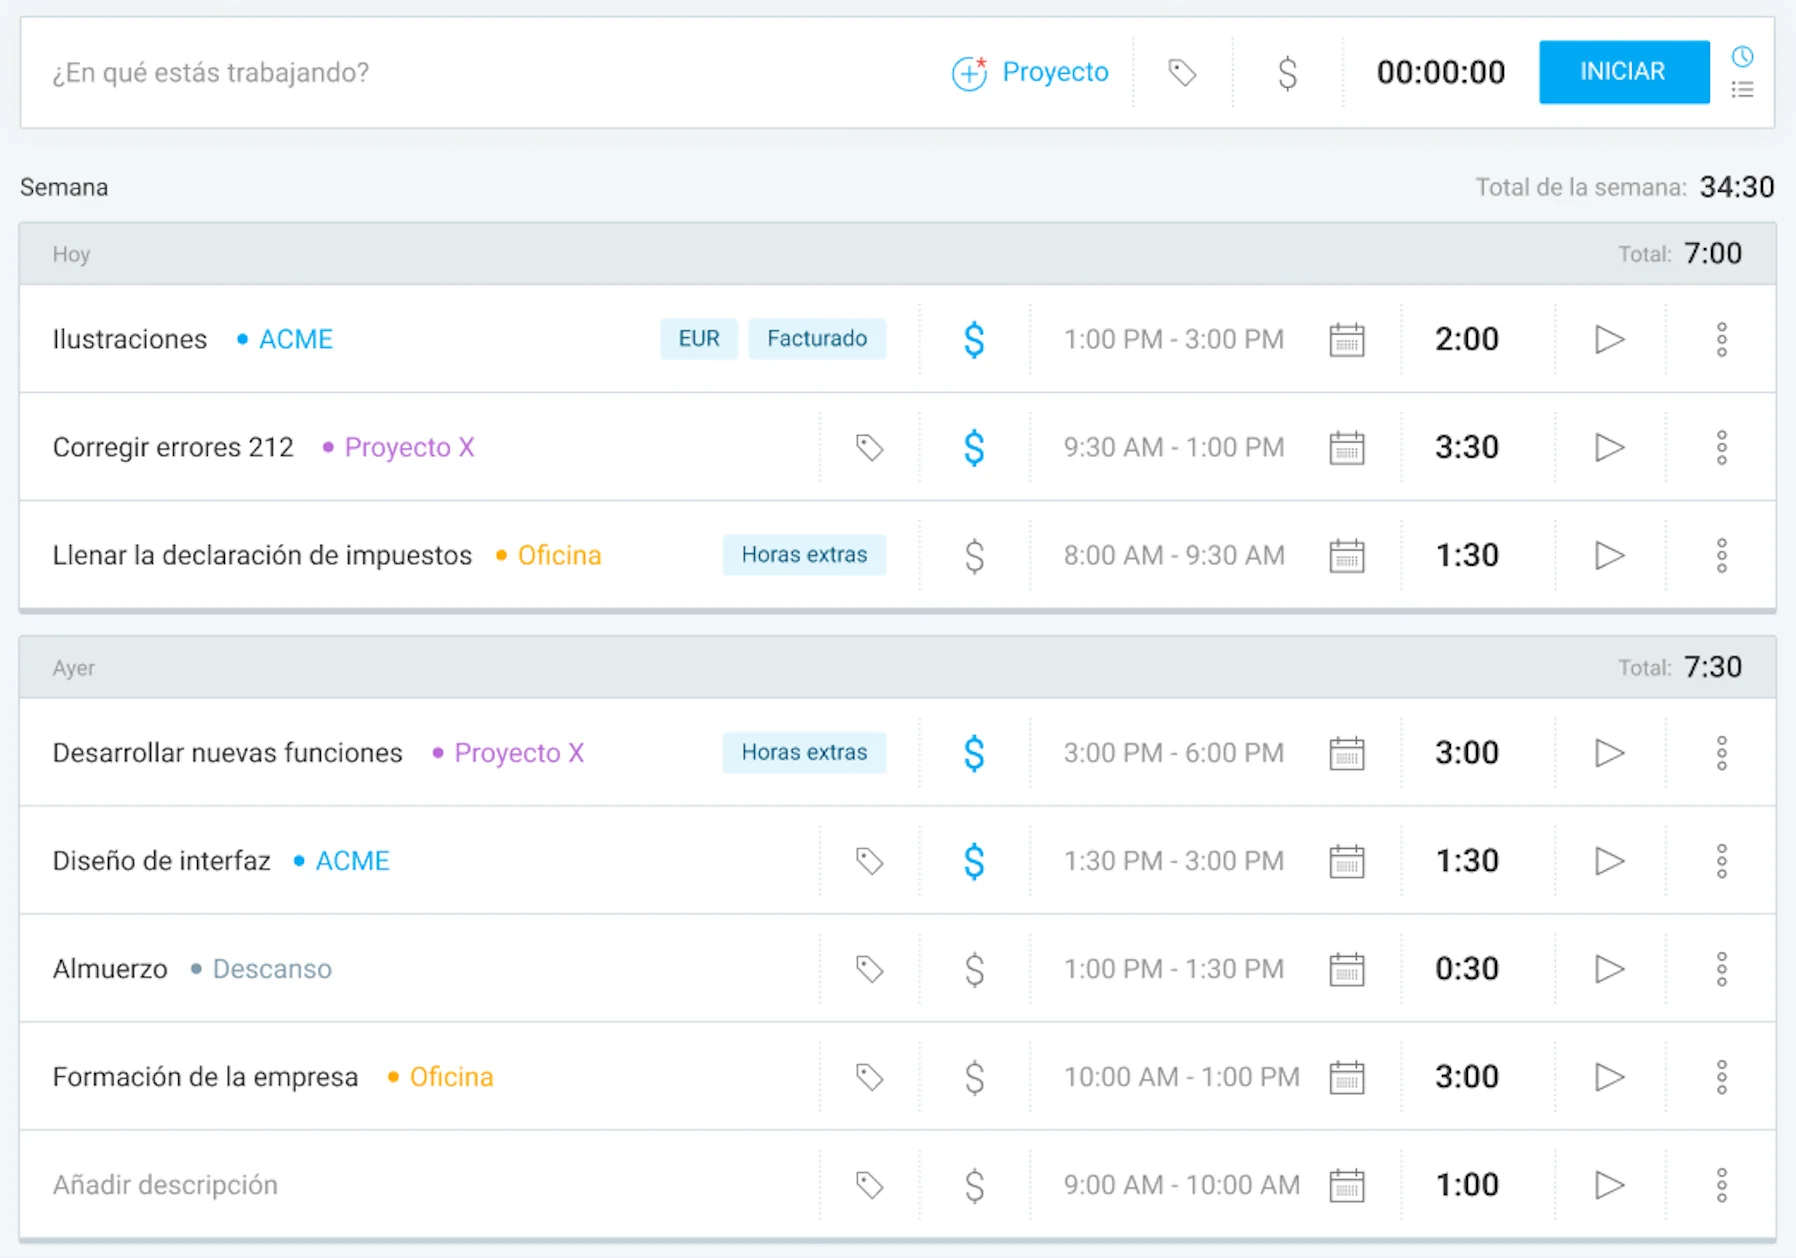The image size is (1796, 1258).
Task: Continue the Llenar la declaración de impuestos timer
Action: pyautogui.click(x=1609, y=555)
